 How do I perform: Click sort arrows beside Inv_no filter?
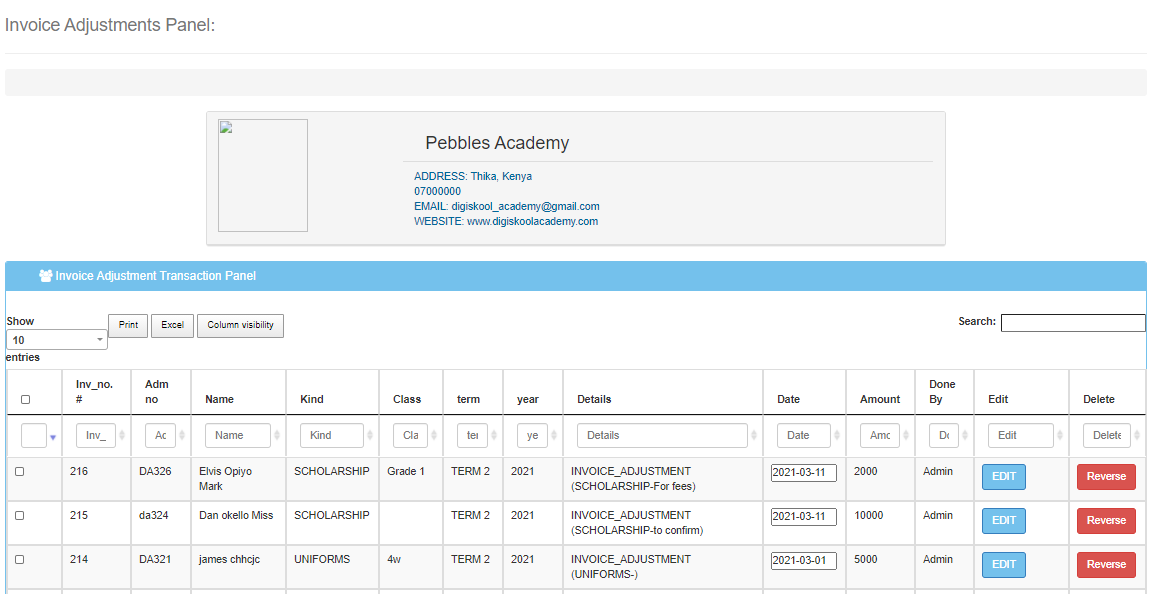click(122, 436)
